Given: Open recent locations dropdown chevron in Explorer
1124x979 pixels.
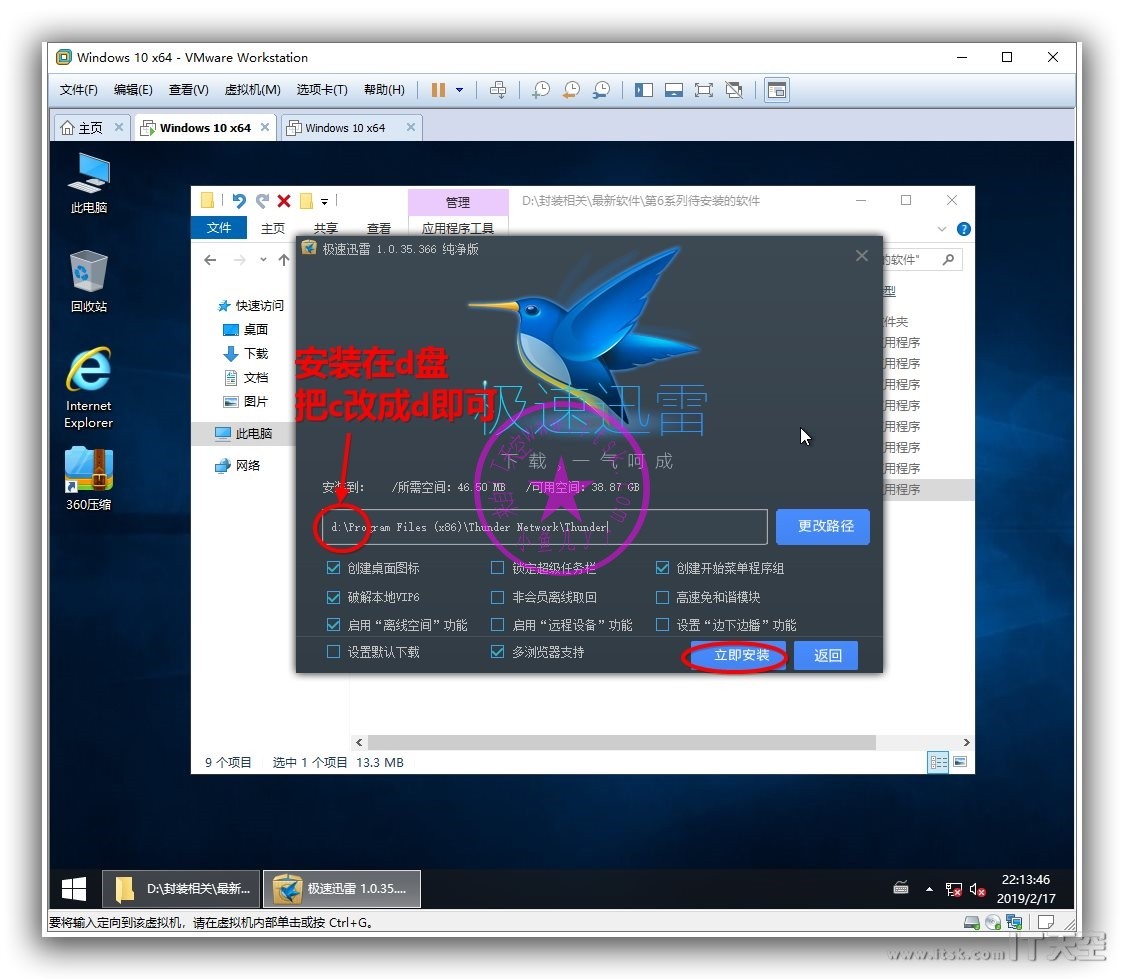Looking at the screenshot, I should (263, 259).
